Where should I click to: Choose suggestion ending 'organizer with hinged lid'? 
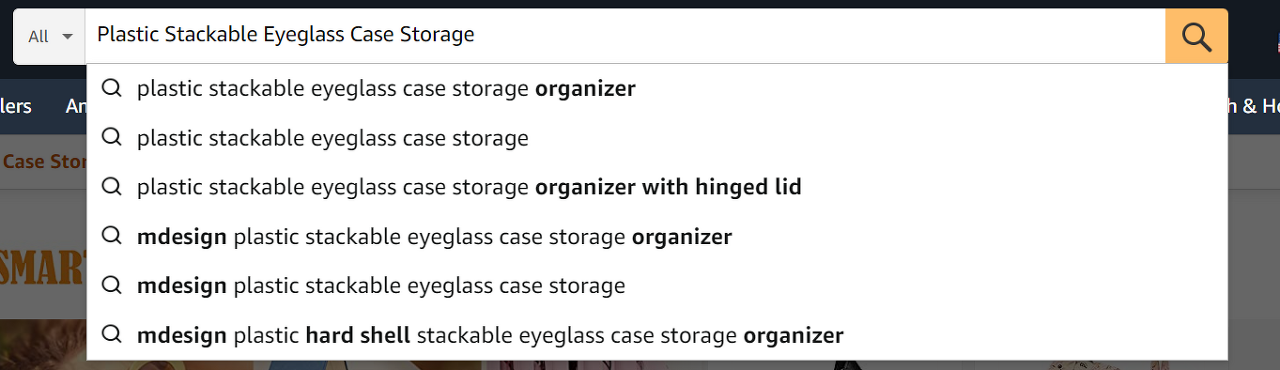657,187
